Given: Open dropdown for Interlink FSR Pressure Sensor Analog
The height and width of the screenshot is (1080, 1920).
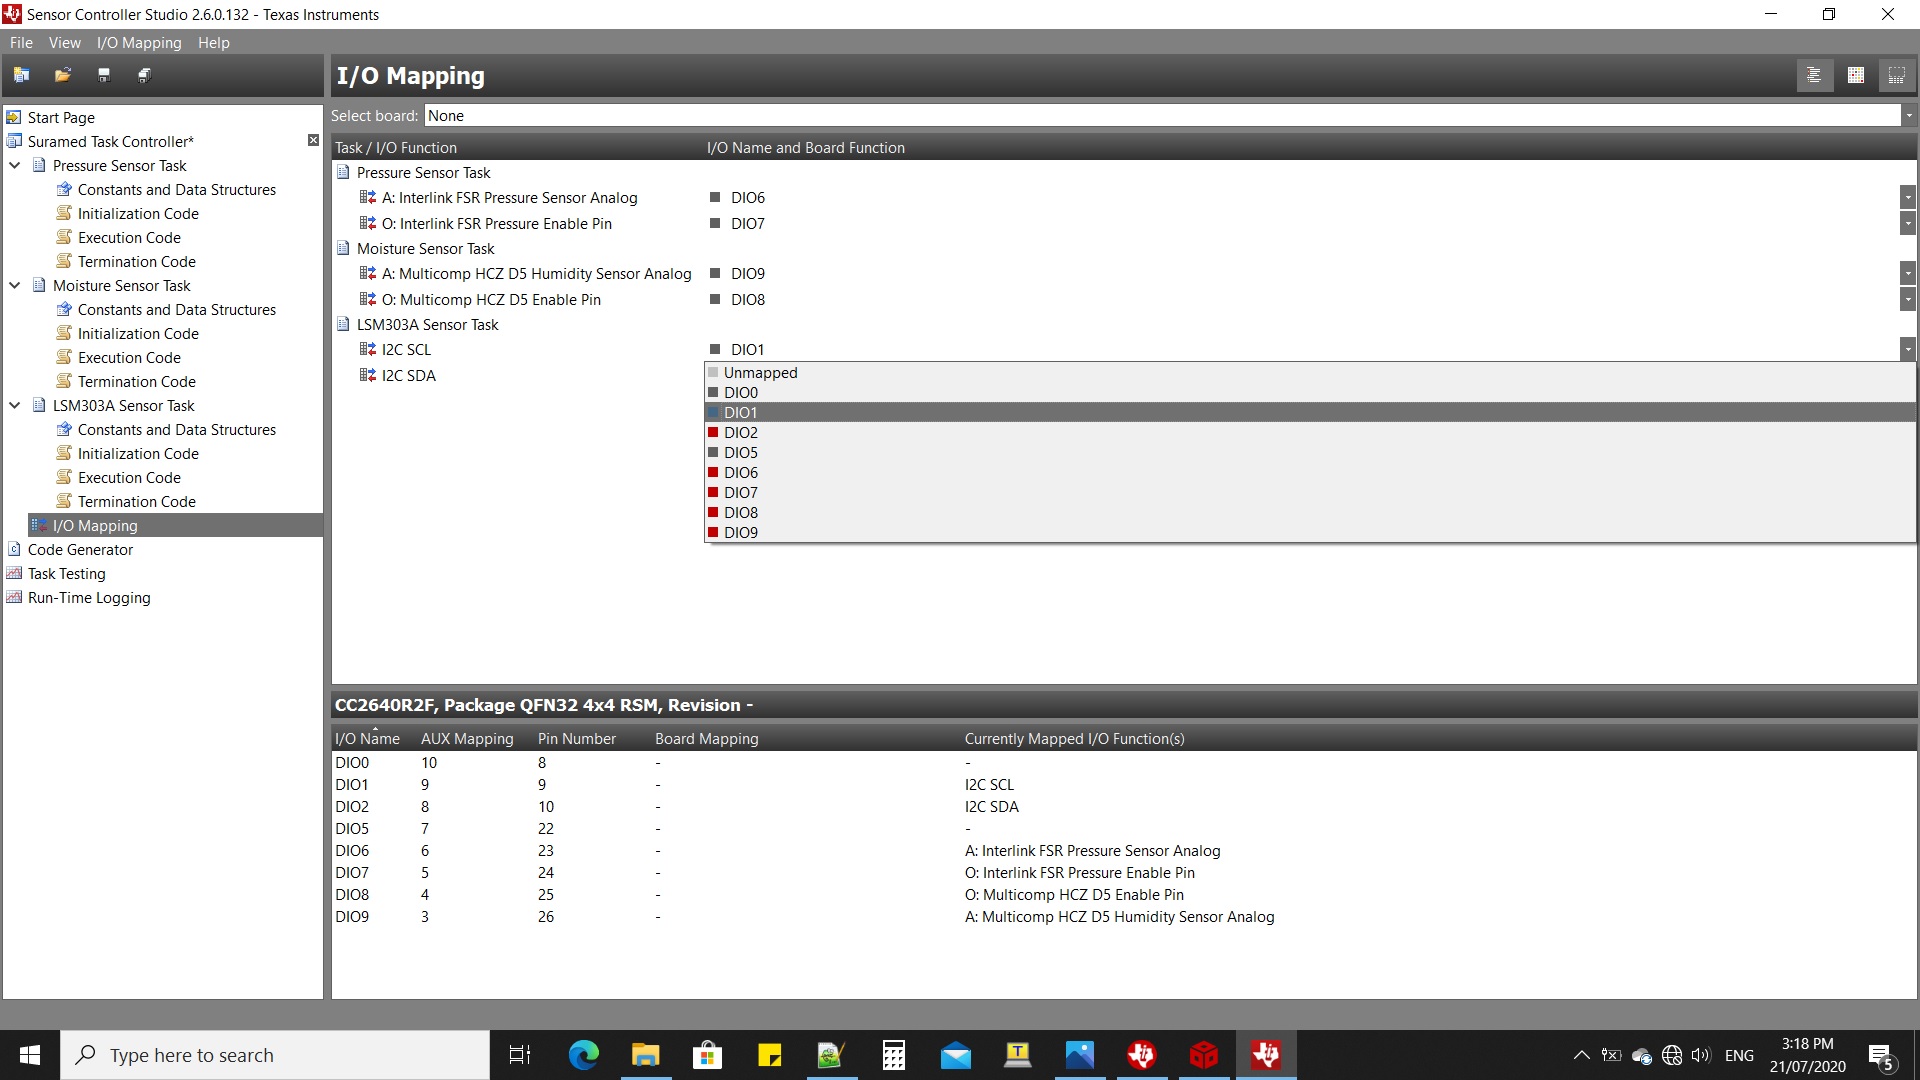Looking at the screenshot, I should [x=1908, y=198].
